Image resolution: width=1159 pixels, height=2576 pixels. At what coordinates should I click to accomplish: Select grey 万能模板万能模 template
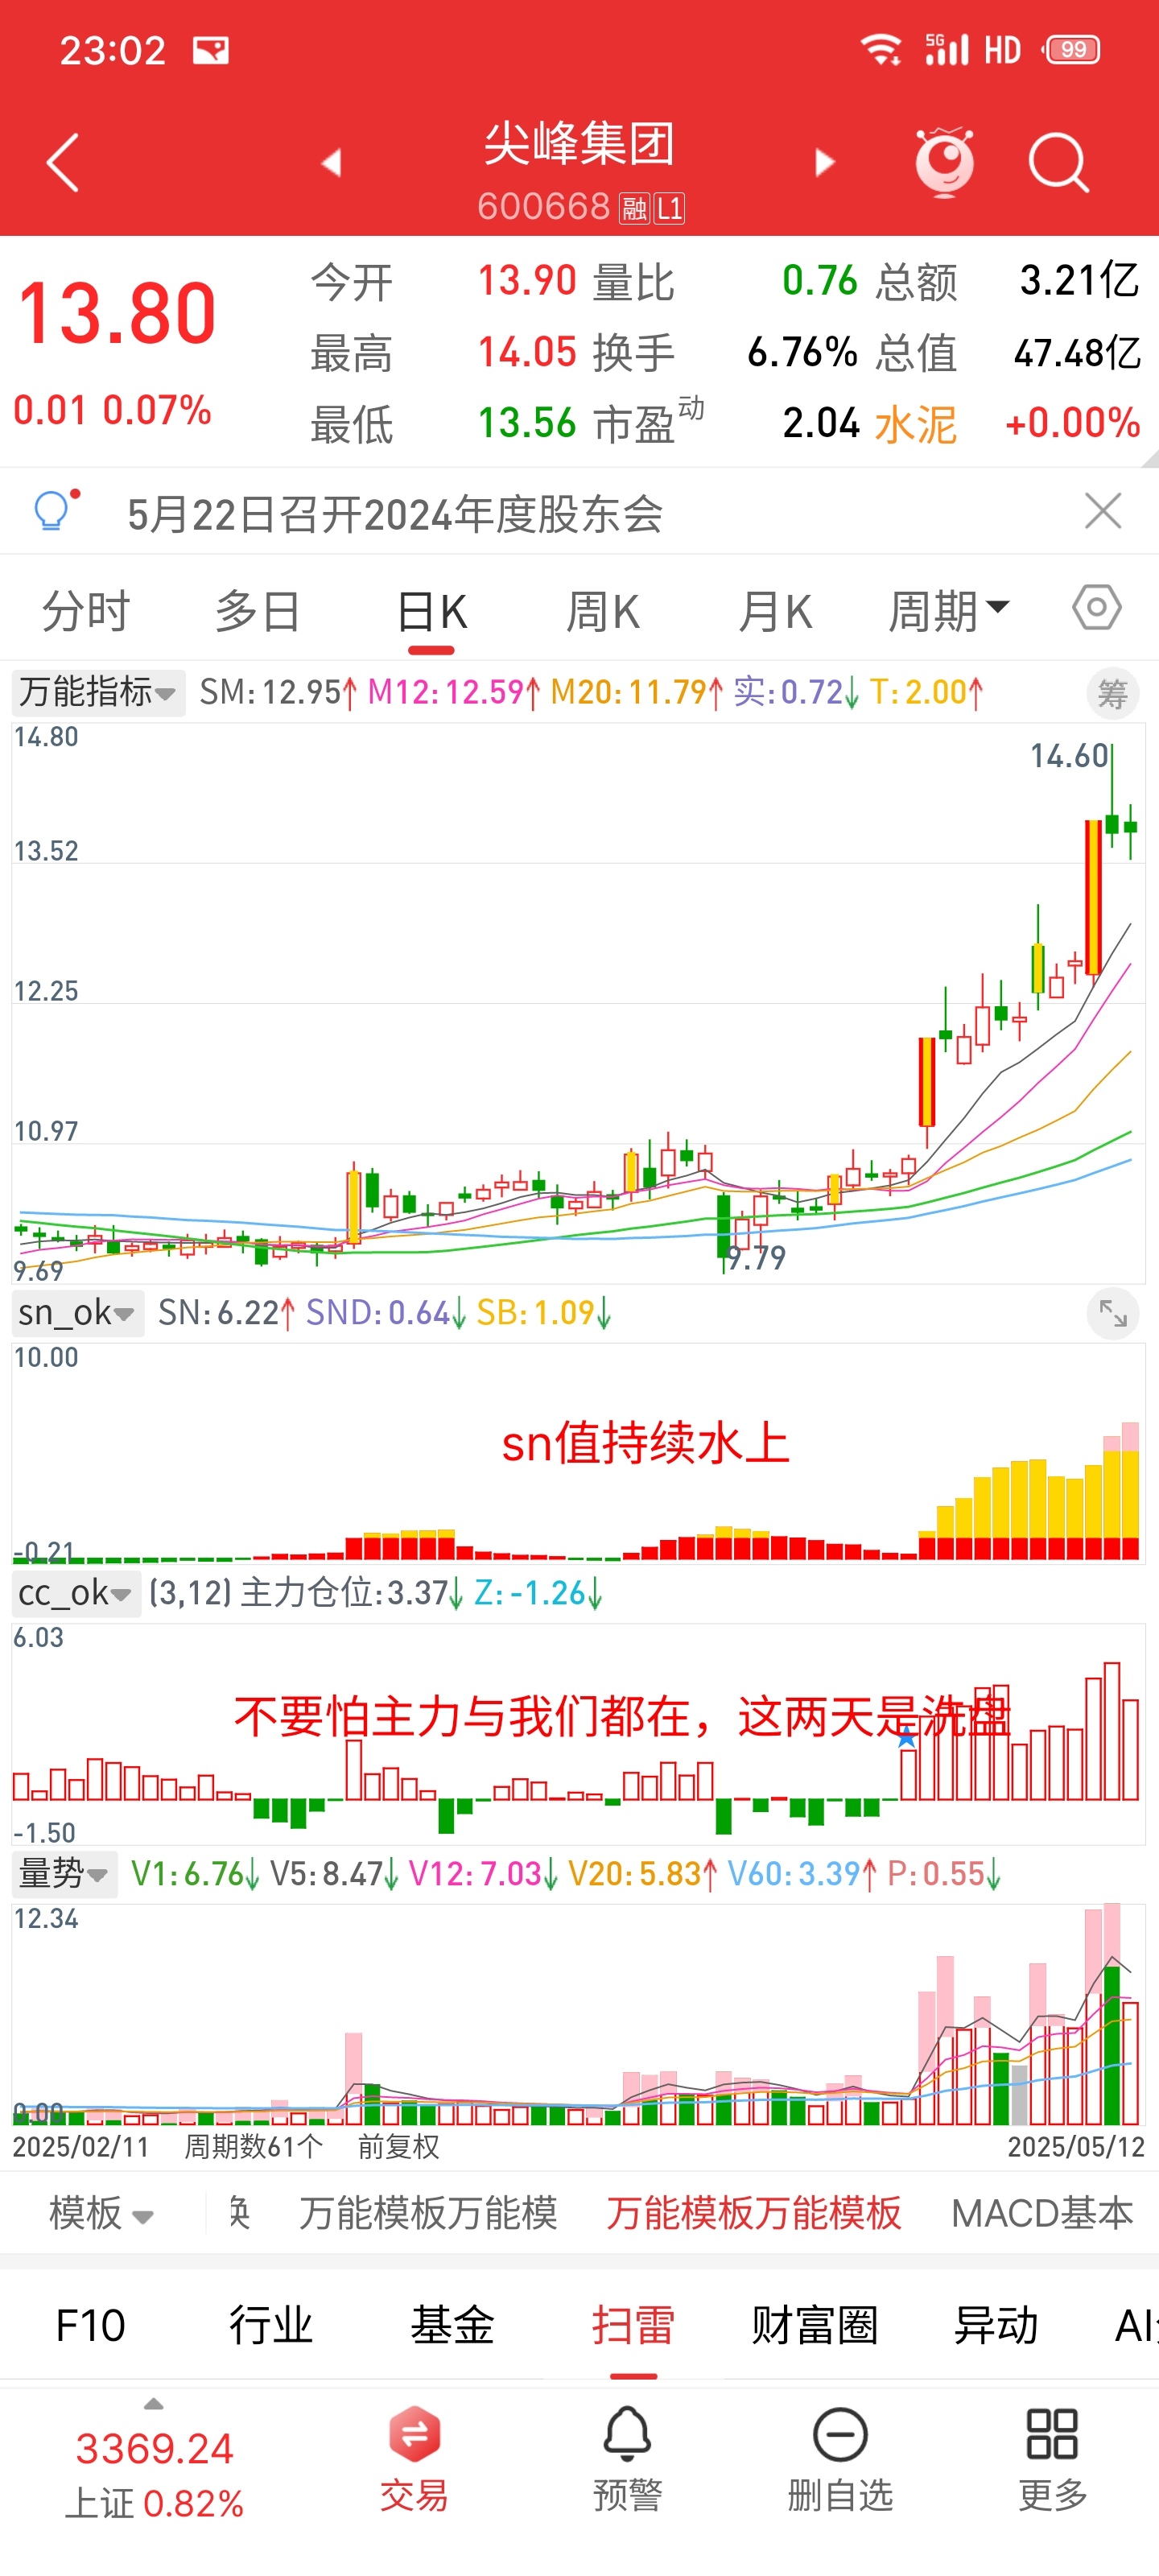428,2213
